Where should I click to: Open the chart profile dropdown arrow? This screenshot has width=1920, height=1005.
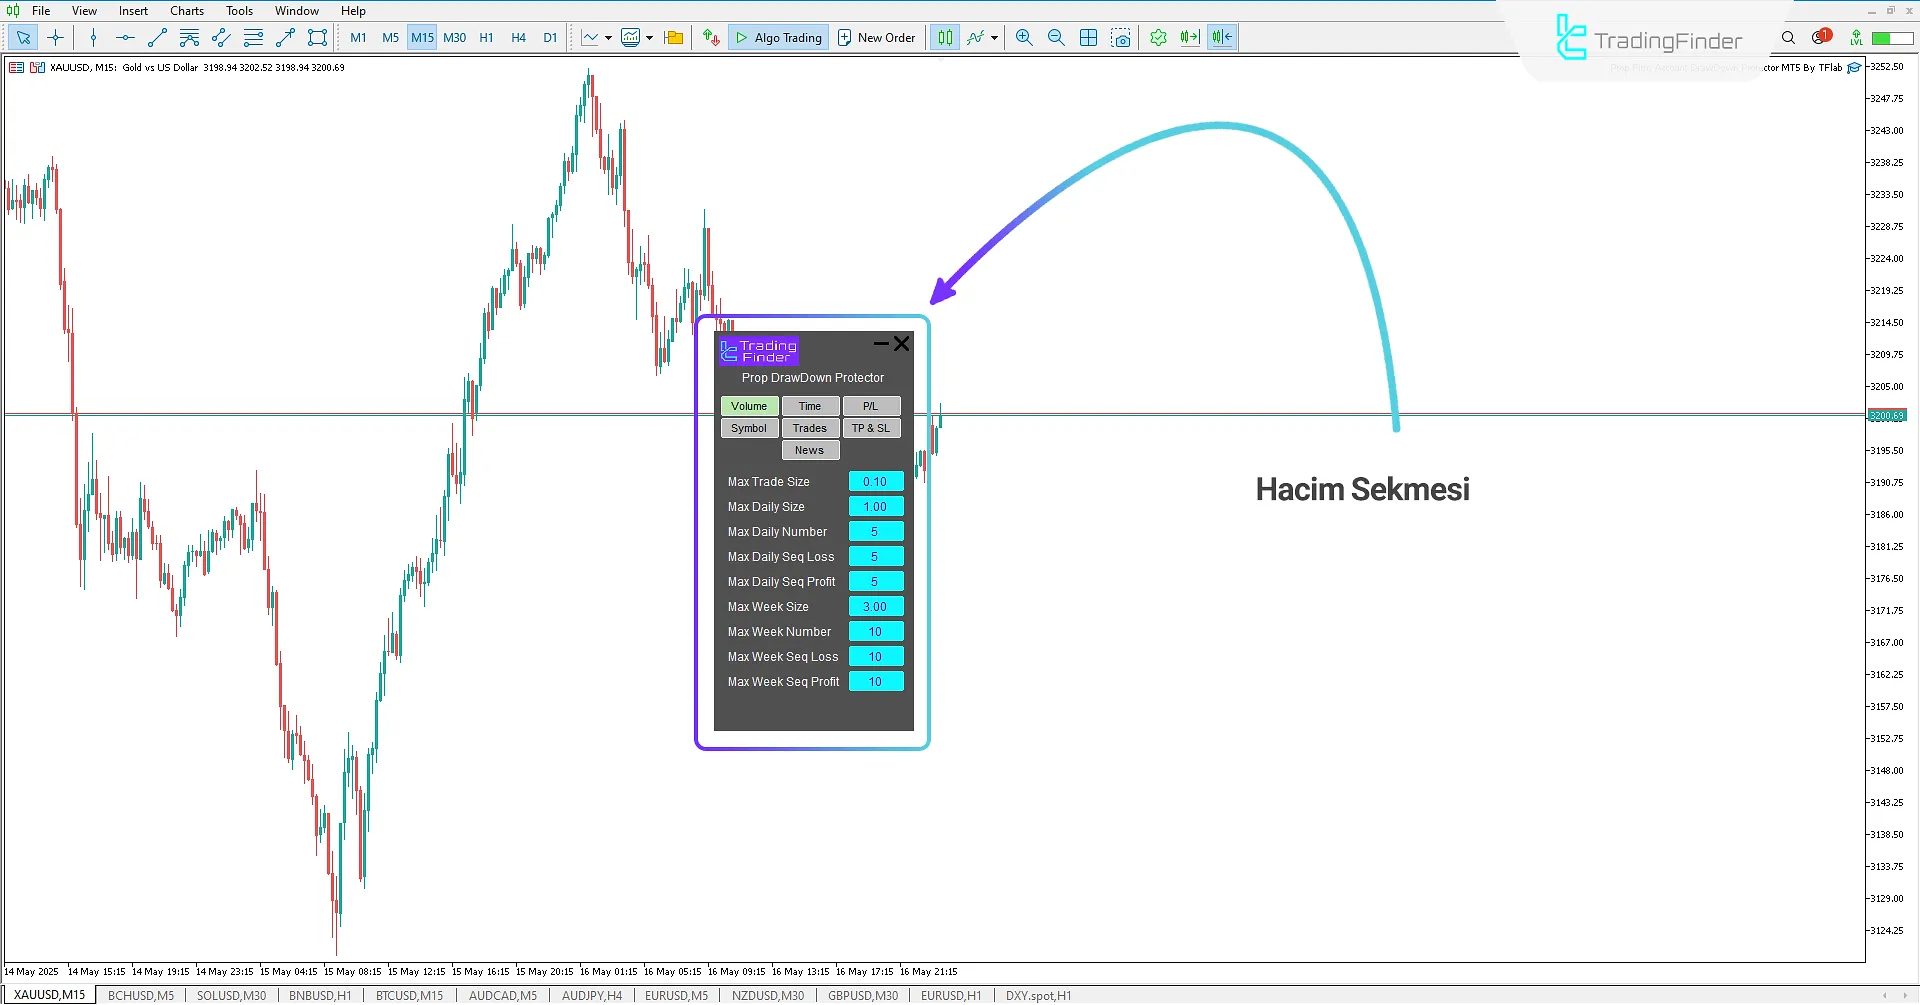[x=650, y=37]
